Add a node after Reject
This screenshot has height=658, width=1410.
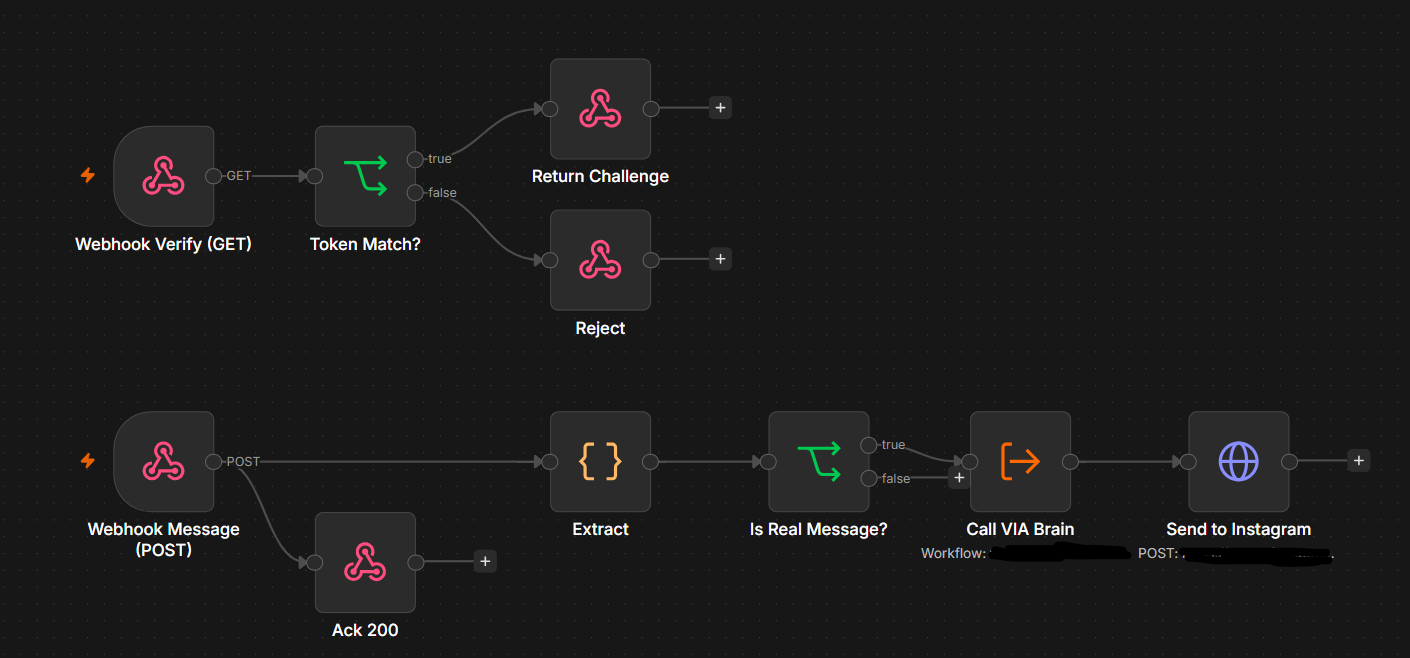point(720,259)
